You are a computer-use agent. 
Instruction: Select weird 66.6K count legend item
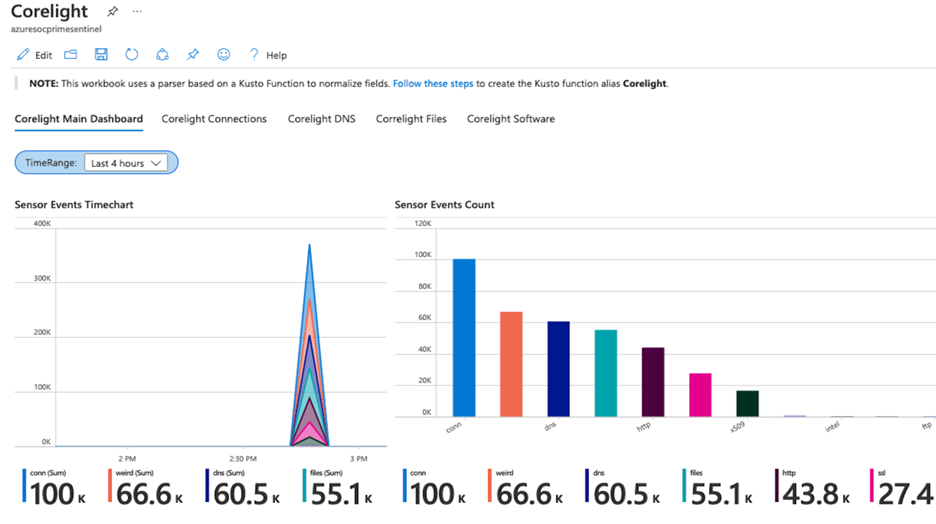tap(525, 487)
